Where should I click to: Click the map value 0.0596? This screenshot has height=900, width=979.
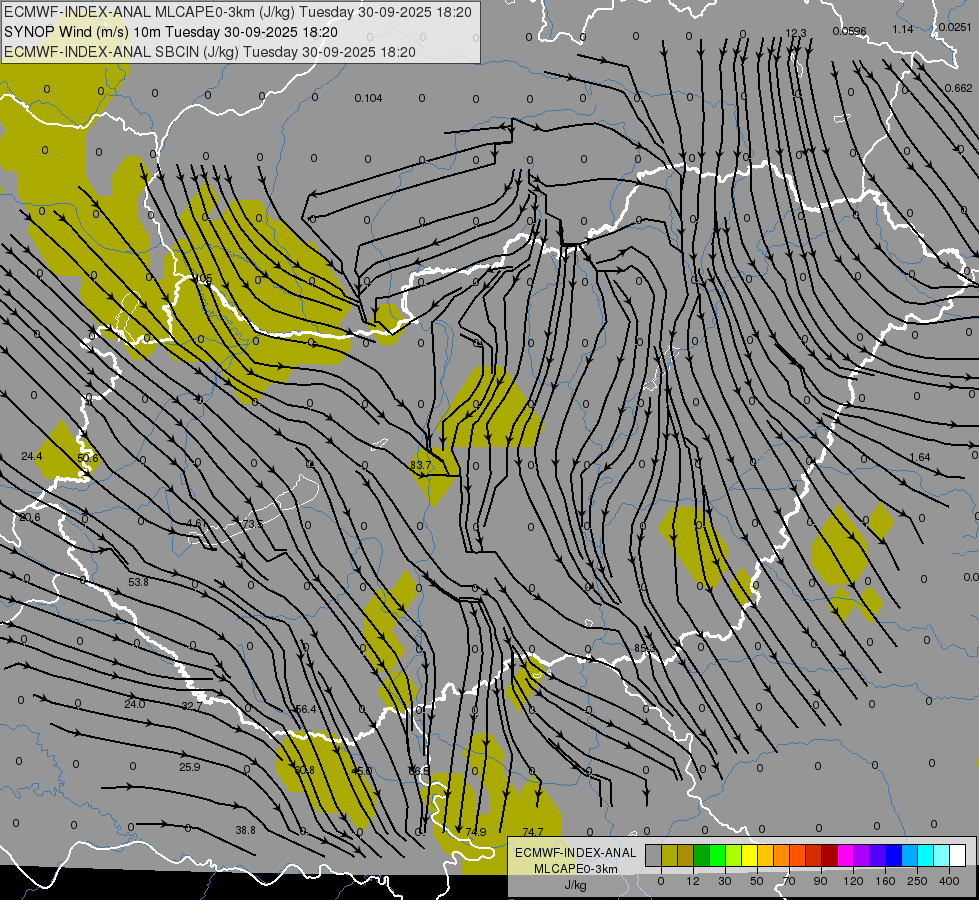click(x=849, y=31)
